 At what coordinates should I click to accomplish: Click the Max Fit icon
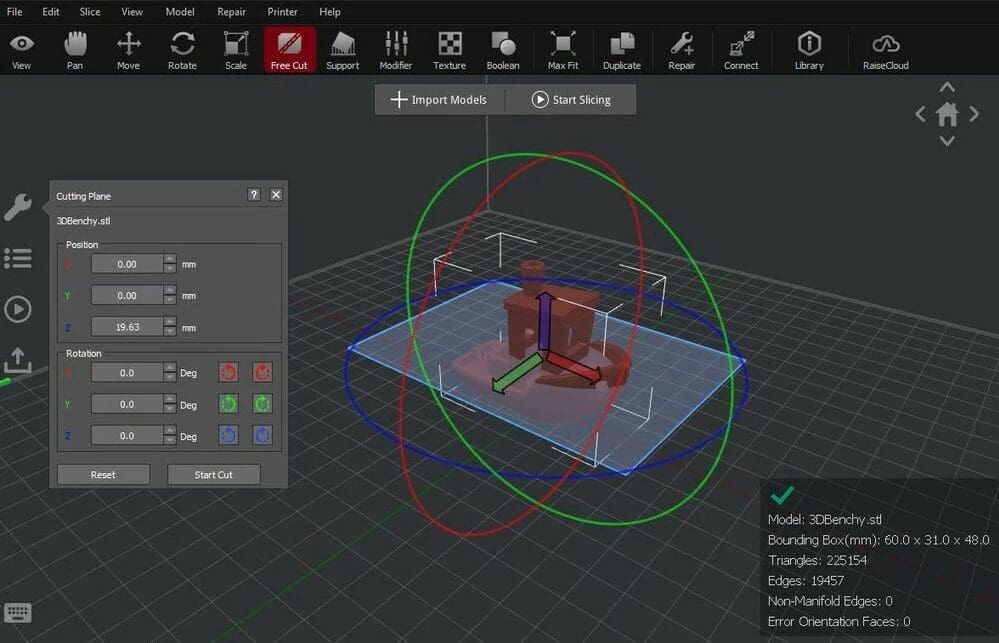pyautogui.click(x=563, y=49)
